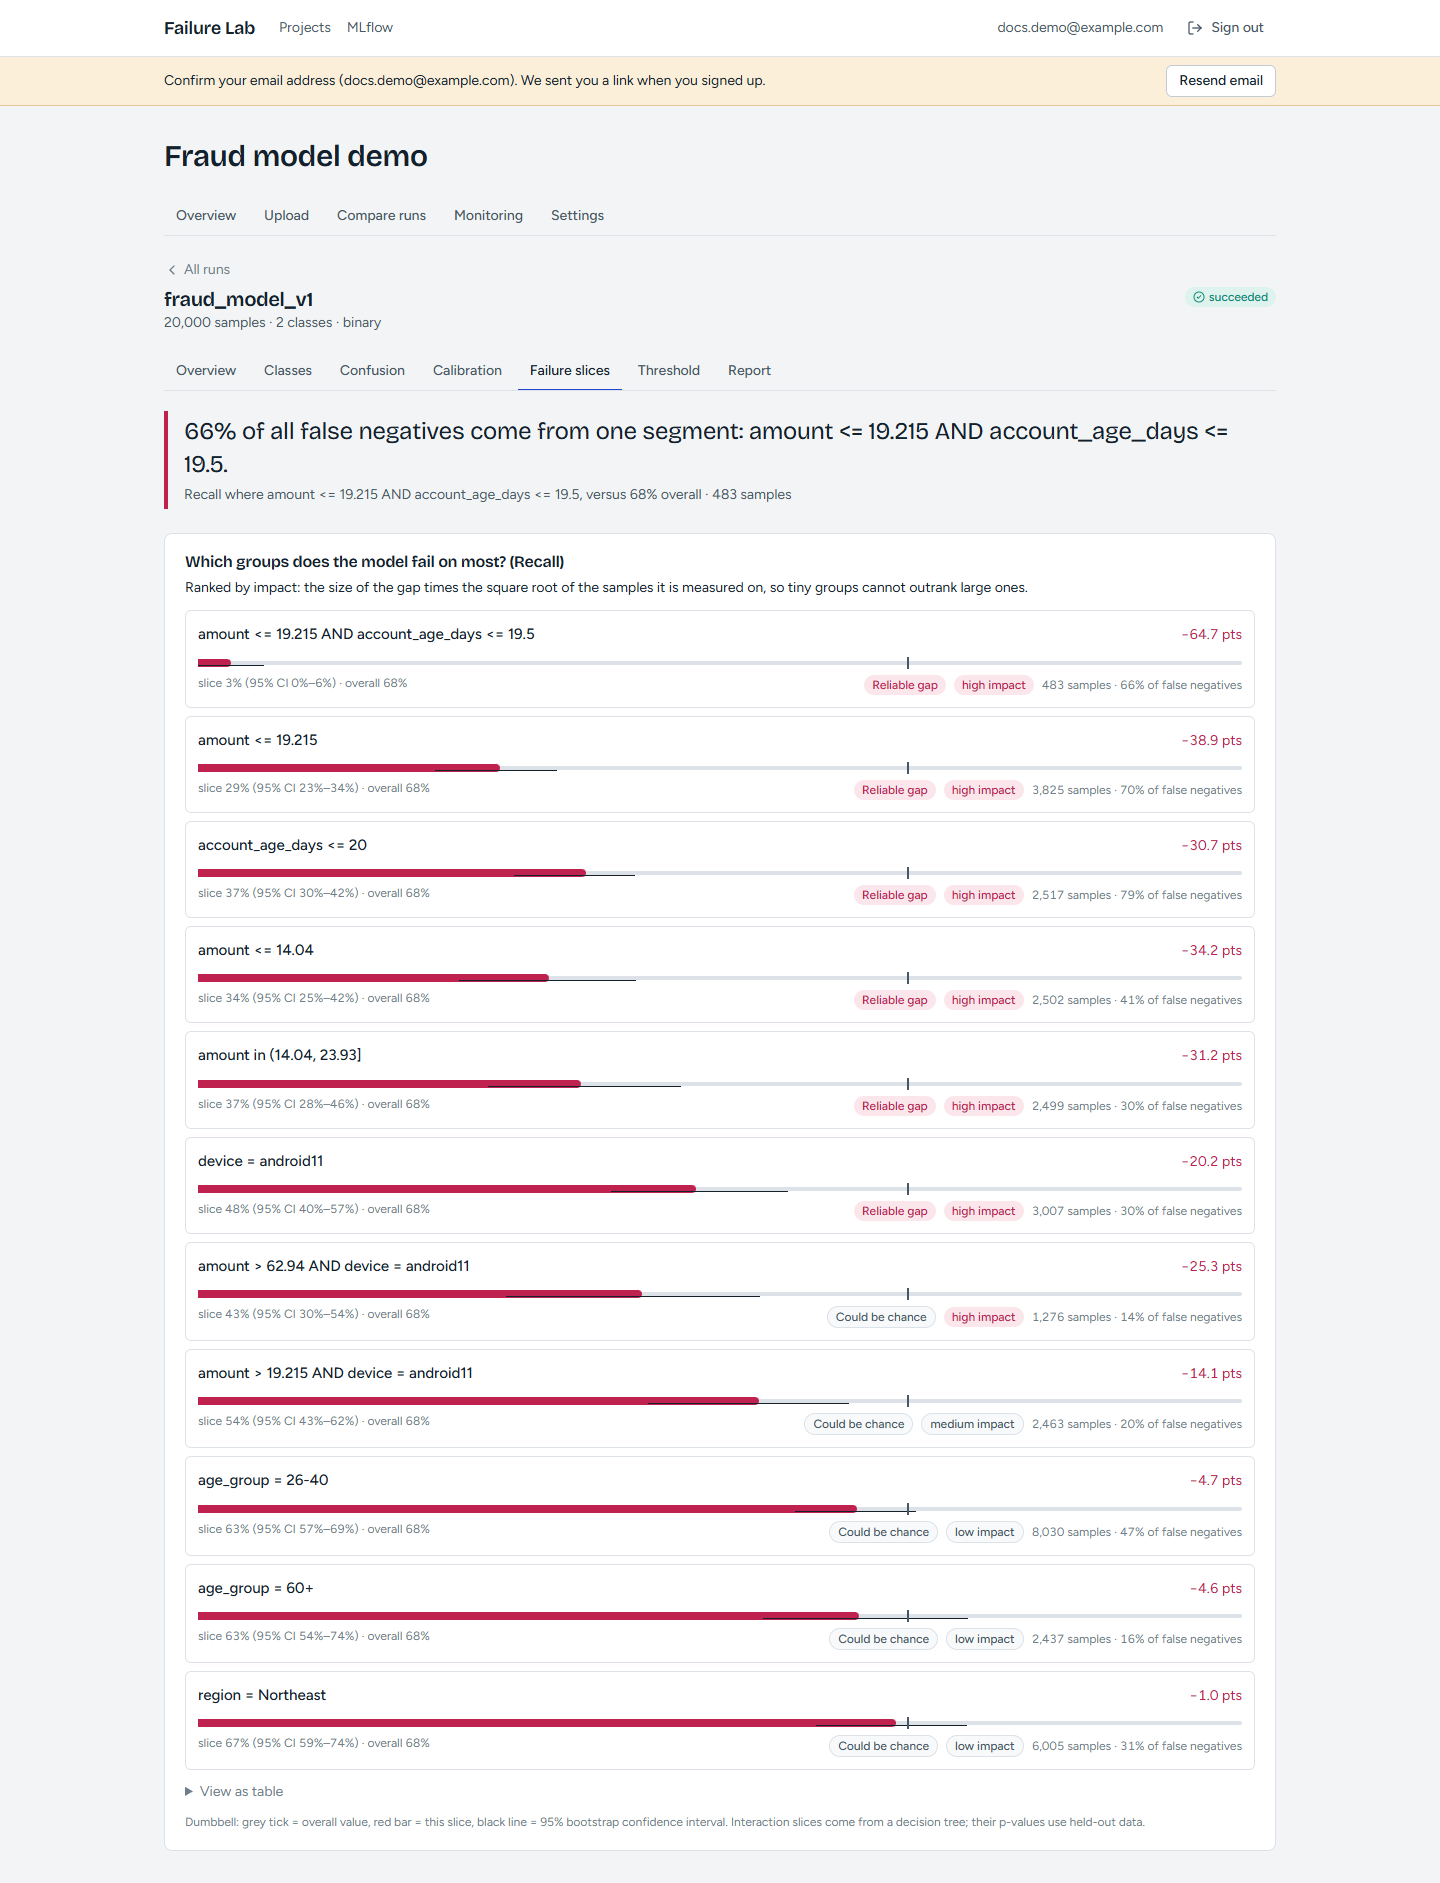Switch to the Upload project tab
This screenshot has width=1440, height=1883.
pyautogui.click(x=286, y=216)
